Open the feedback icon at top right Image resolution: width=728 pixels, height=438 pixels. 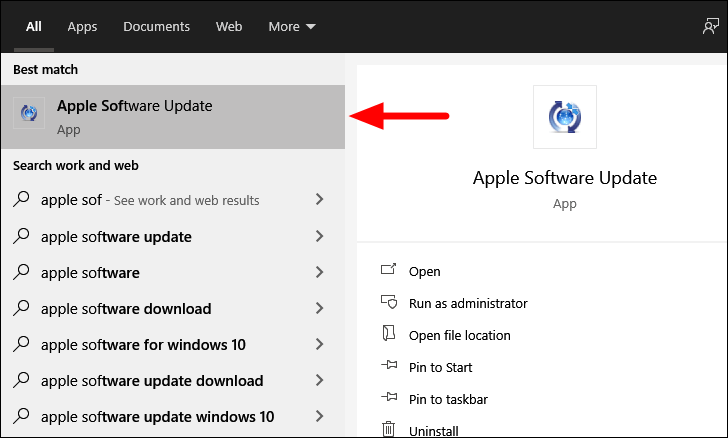pyautogui.click(x=710, y=26)
